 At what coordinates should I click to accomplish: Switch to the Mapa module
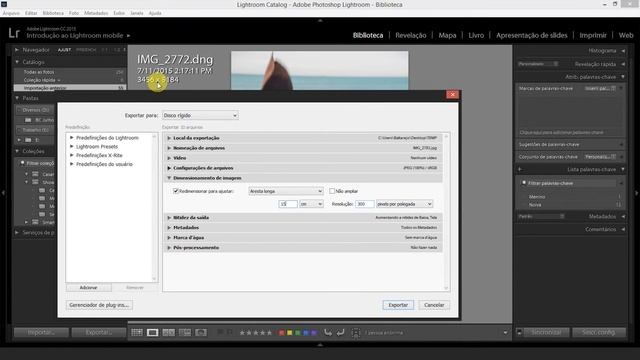pos(447,35)
